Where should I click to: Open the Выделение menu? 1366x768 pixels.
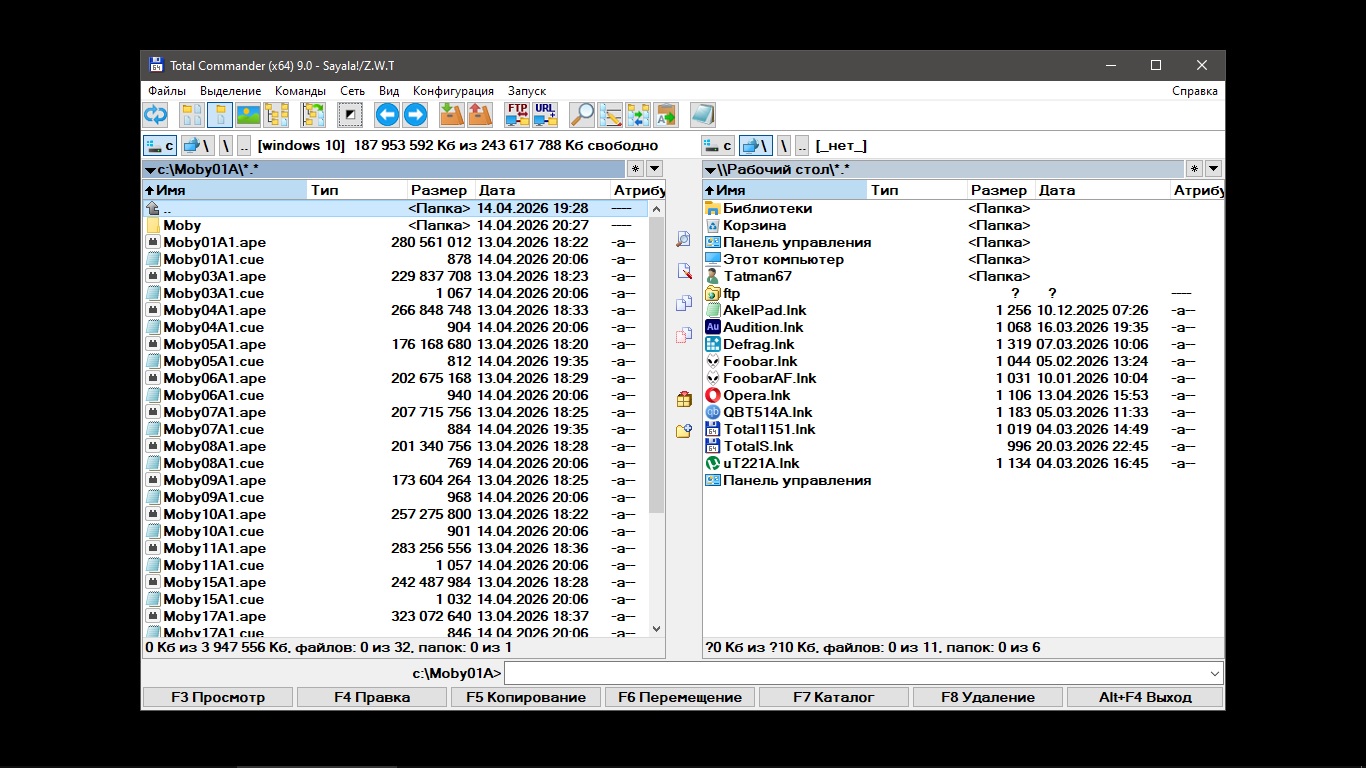pos(230,91)
